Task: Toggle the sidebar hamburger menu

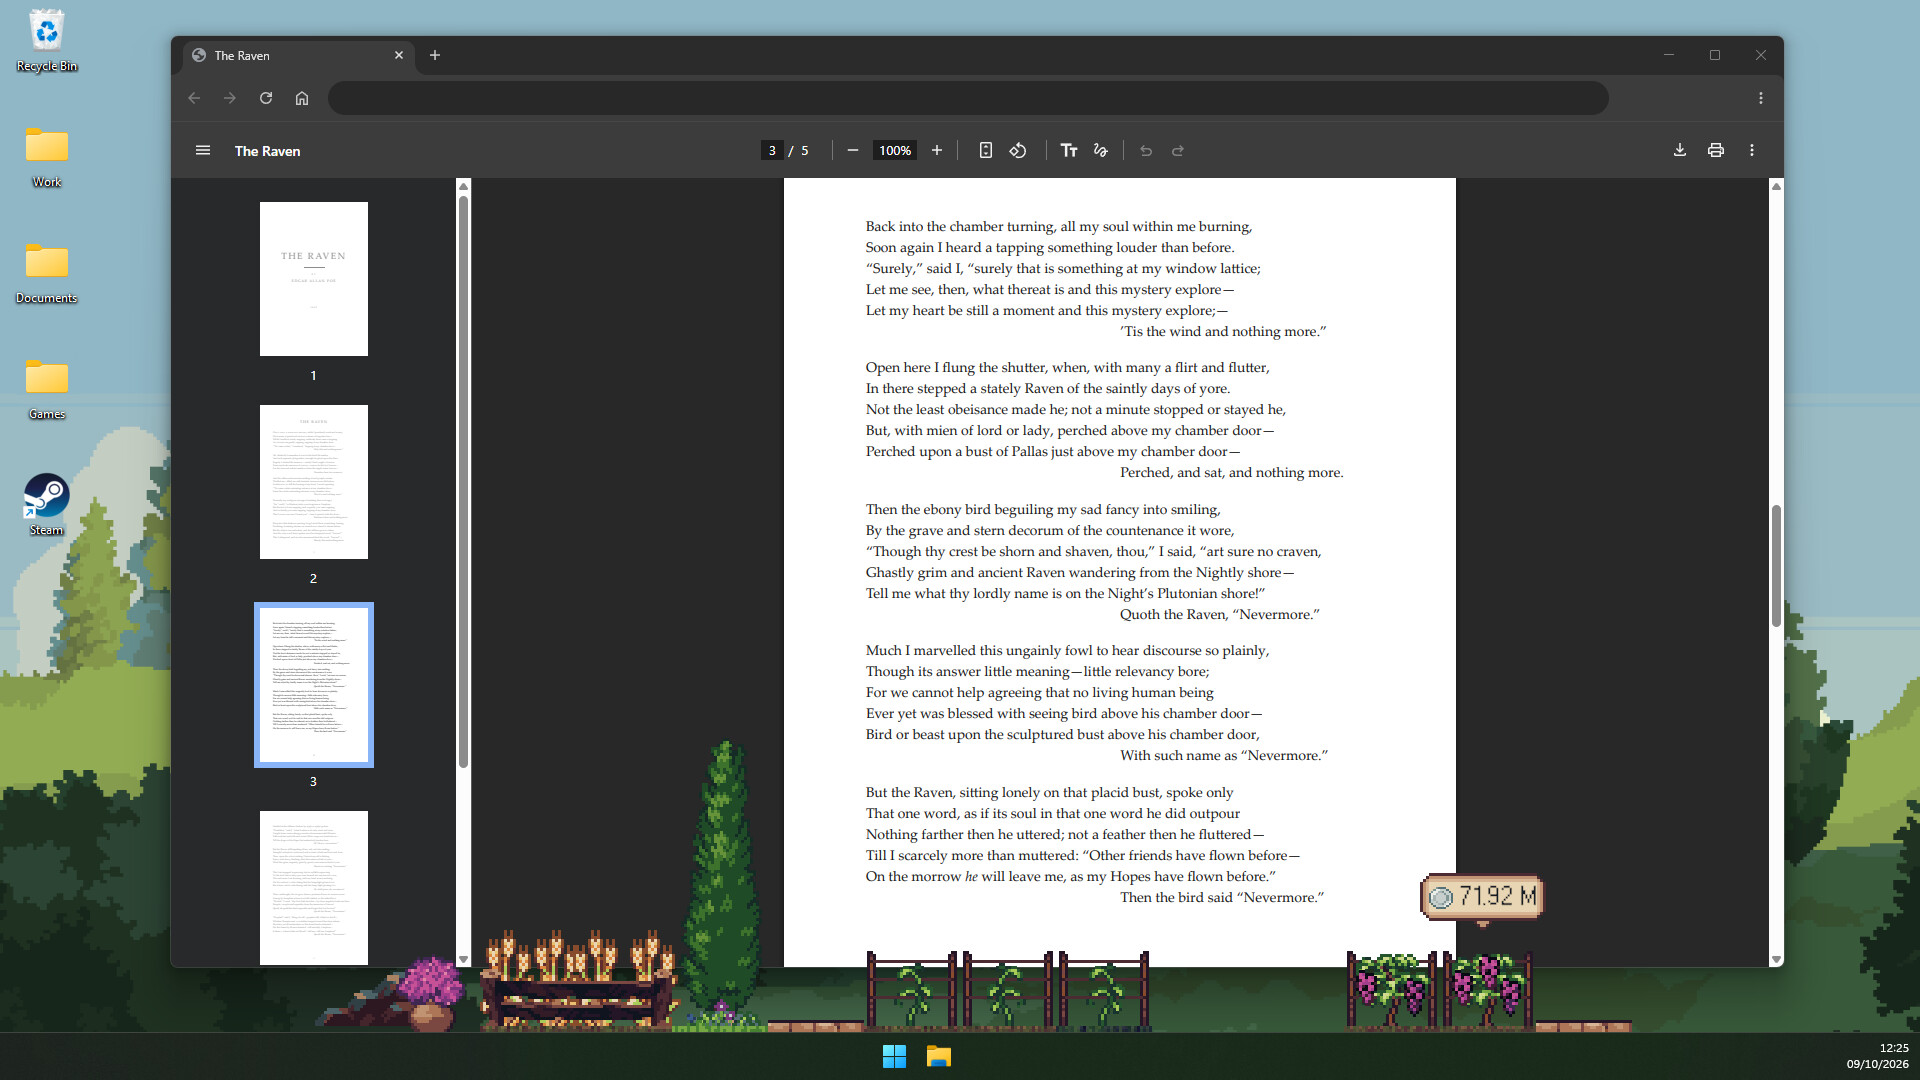Action: click(203, 151)
